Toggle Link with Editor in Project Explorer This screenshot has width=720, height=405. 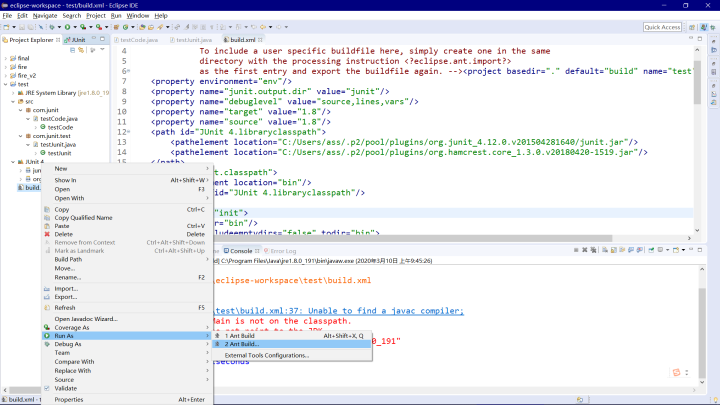point(81,50)
